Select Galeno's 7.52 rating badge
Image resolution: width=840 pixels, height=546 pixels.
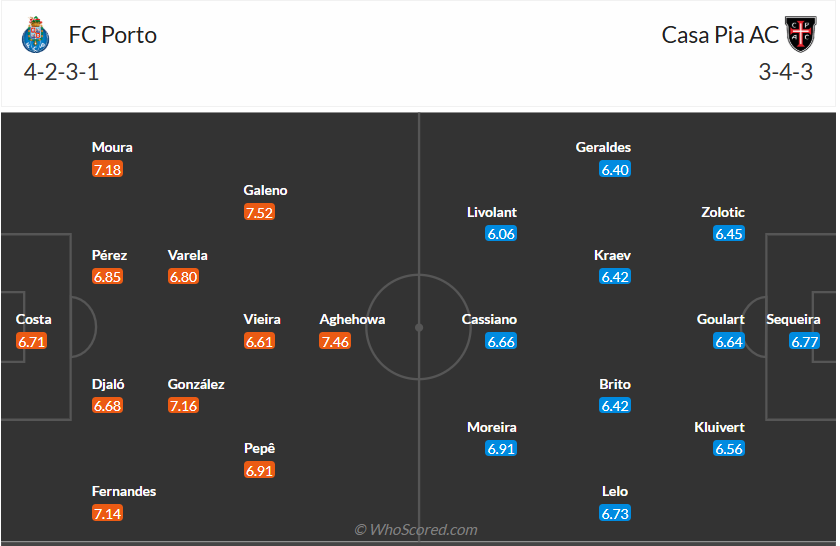259,212
